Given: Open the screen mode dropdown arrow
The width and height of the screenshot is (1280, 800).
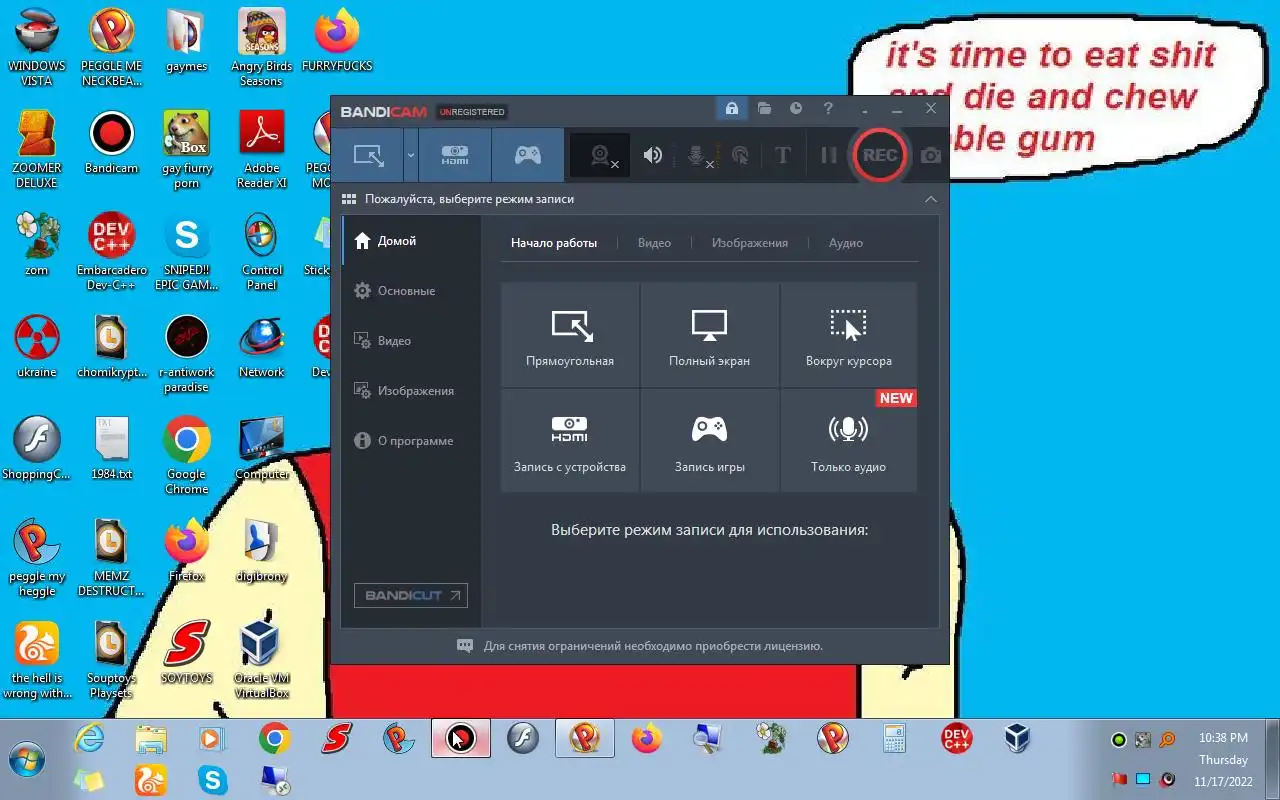Looking at the screenshot, I should 410,155.
